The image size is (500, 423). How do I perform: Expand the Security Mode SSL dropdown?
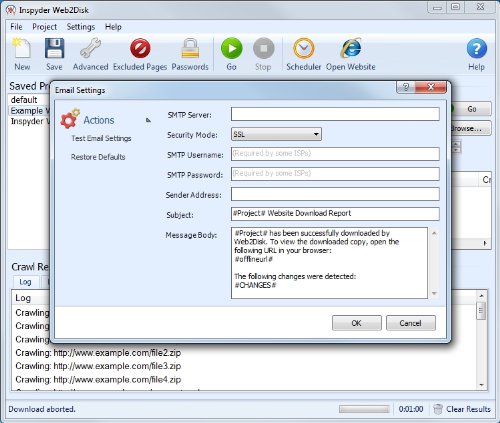click(276, 134)
